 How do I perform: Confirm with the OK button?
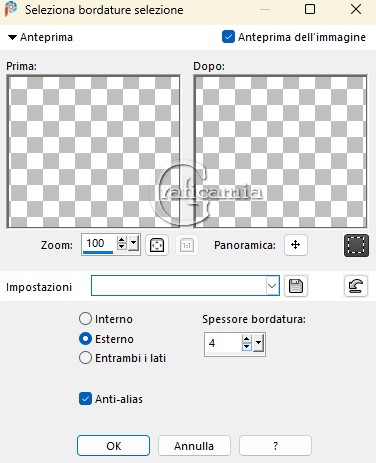point(113,446)
